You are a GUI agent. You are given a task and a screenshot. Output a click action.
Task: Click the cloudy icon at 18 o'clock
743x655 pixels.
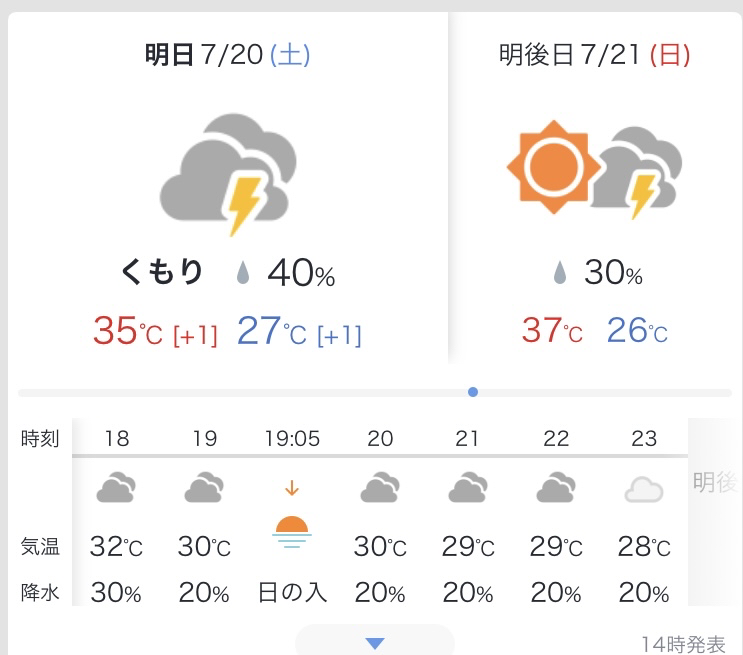(x=116, y=487)
